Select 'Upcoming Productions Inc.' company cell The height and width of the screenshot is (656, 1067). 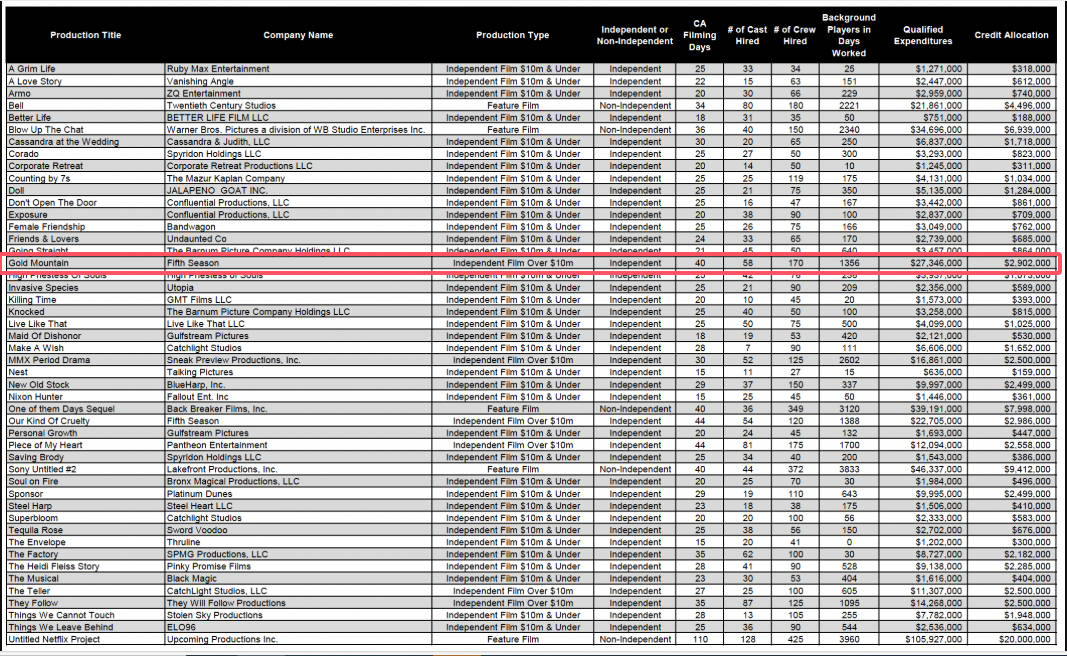(298, 639)
